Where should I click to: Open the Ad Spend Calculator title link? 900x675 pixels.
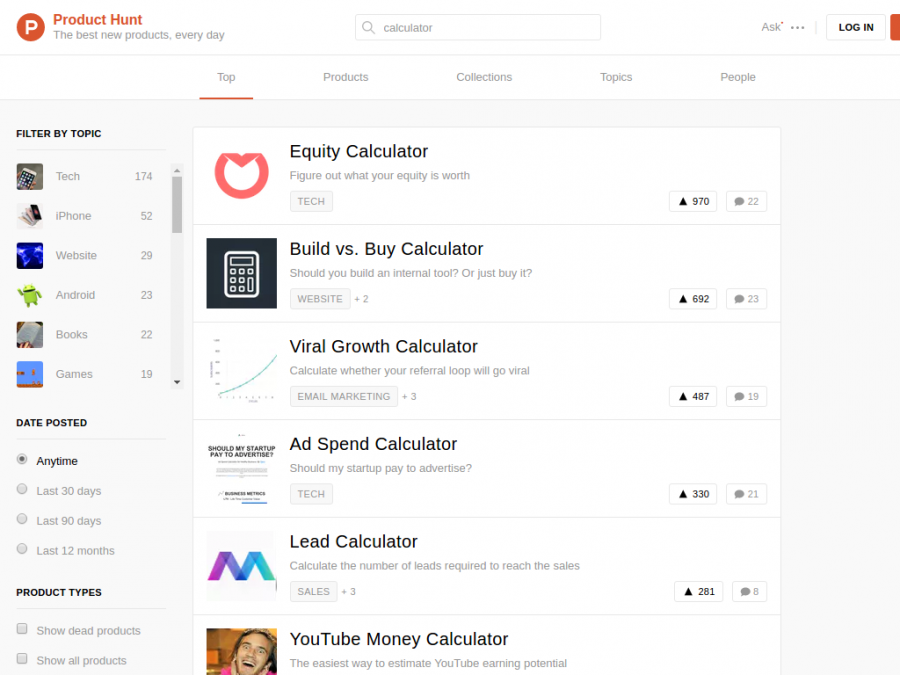(x=373, y=444)
